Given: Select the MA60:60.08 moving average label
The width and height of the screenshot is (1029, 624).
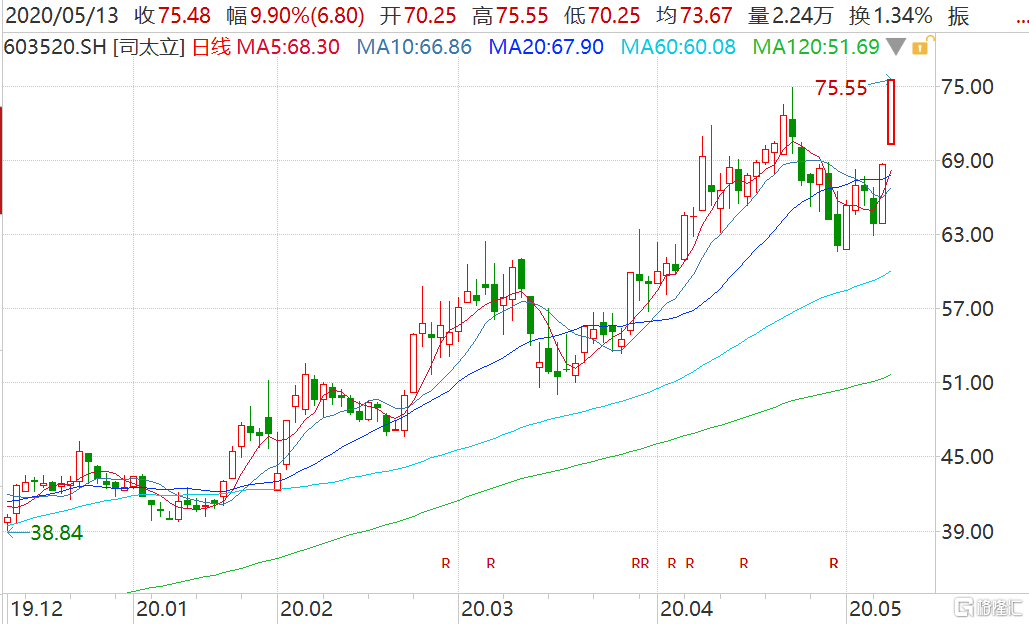Looking at the screenshot, I should pos(678,47).
